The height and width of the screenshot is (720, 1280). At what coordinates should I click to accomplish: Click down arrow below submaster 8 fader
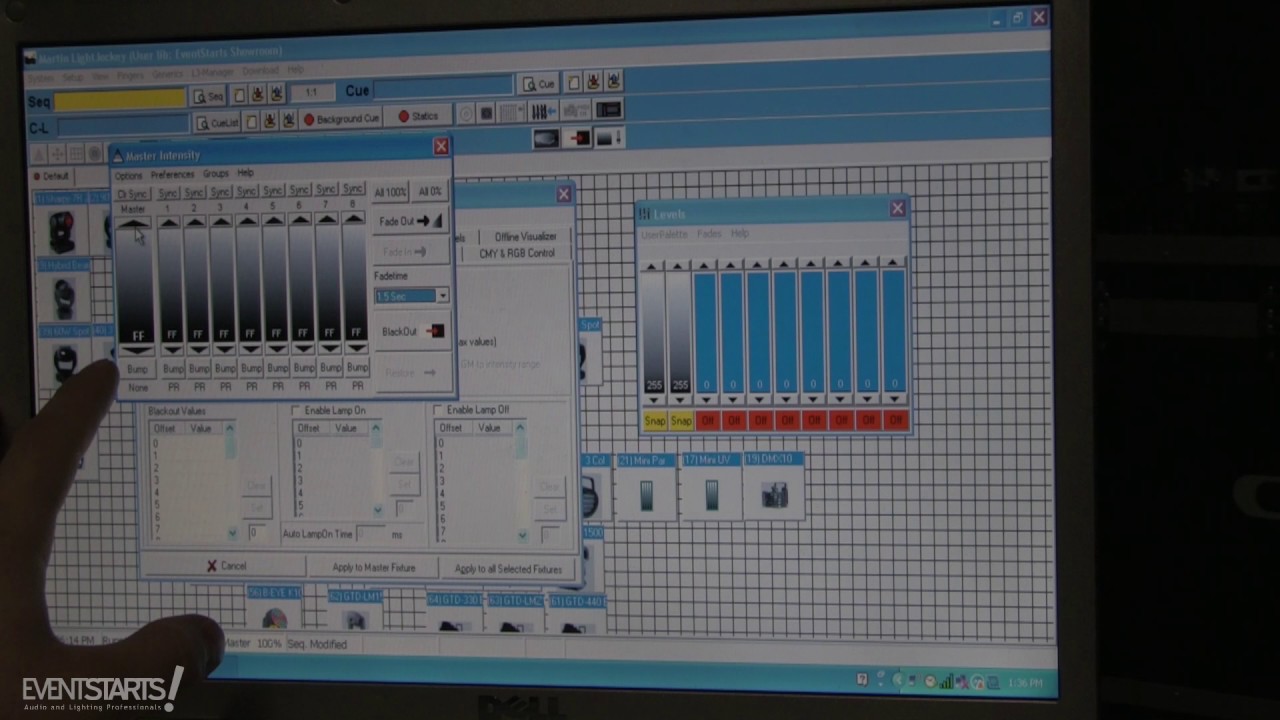[x=356, y=349]
